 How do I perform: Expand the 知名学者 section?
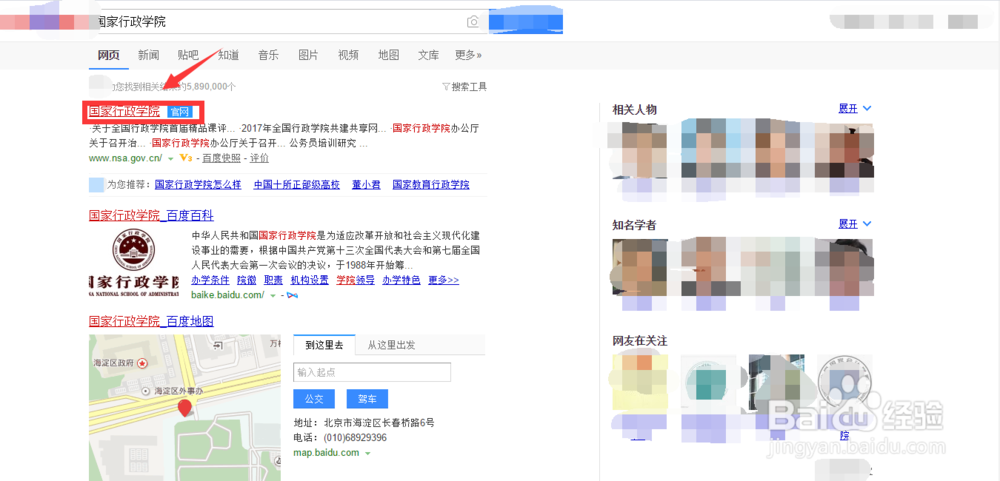tap(855, 224)
